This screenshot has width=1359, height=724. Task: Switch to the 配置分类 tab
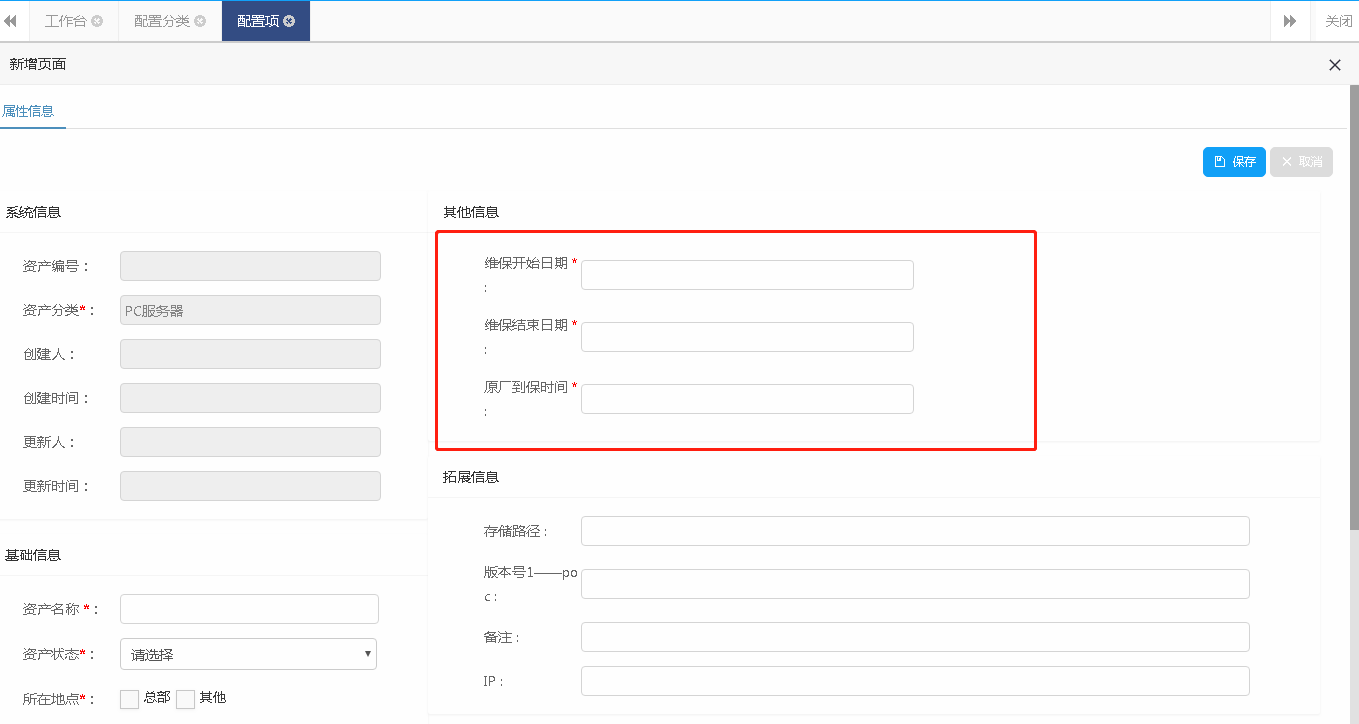(161, 21)
